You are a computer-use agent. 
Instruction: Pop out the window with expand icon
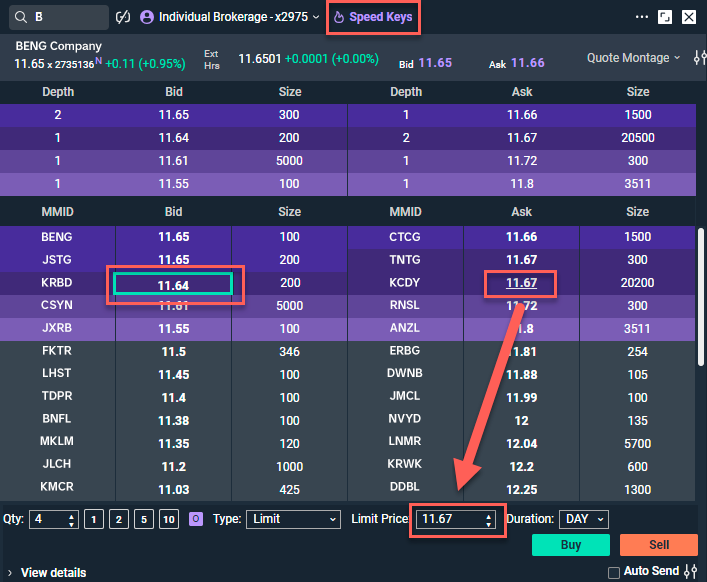tap(665, 17)
